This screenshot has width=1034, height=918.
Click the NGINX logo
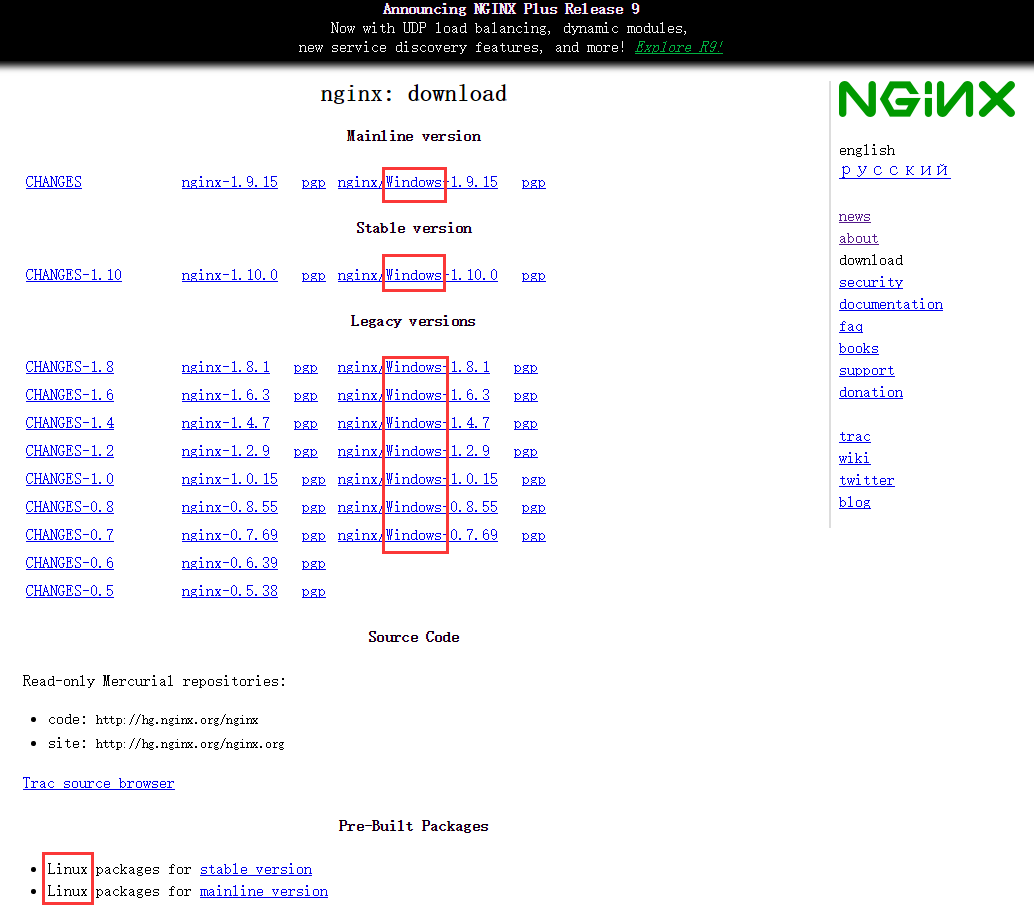[927, 100]
